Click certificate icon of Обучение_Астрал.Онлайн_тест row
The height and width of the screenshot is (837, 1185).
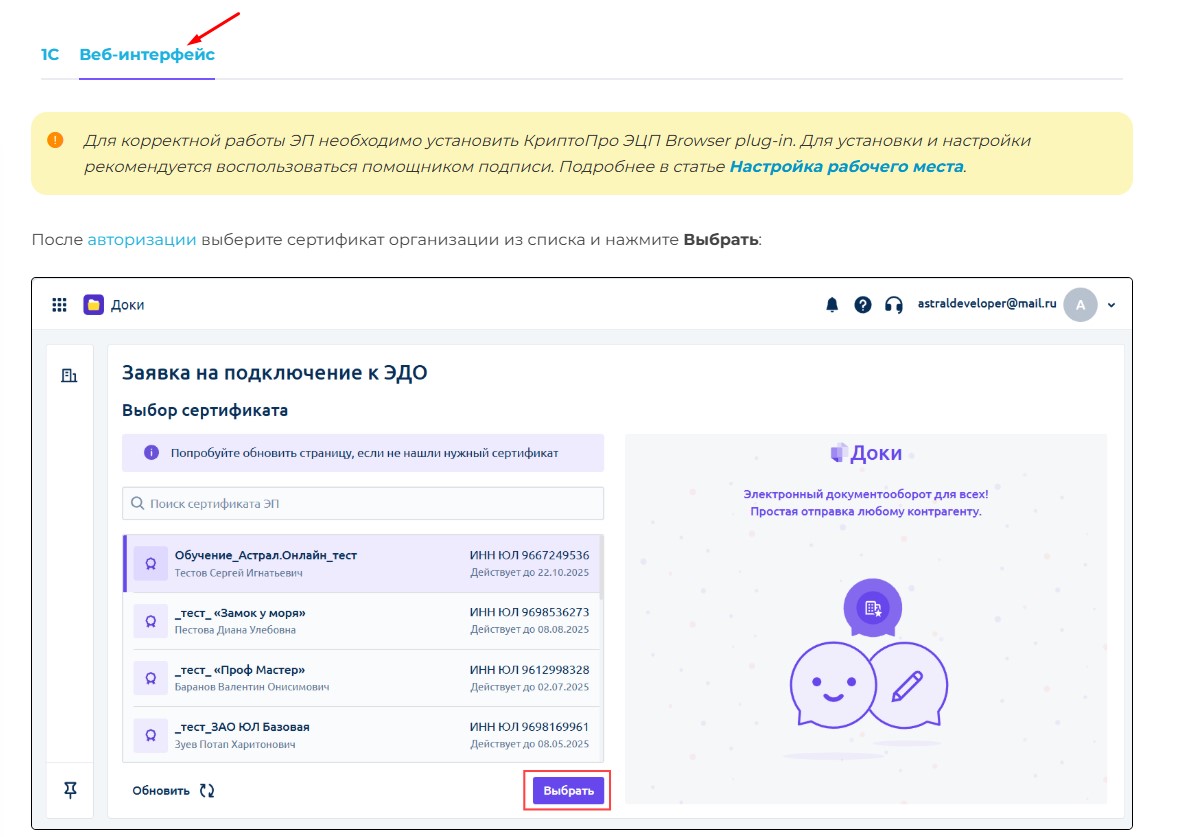click(x=150, y=564)
